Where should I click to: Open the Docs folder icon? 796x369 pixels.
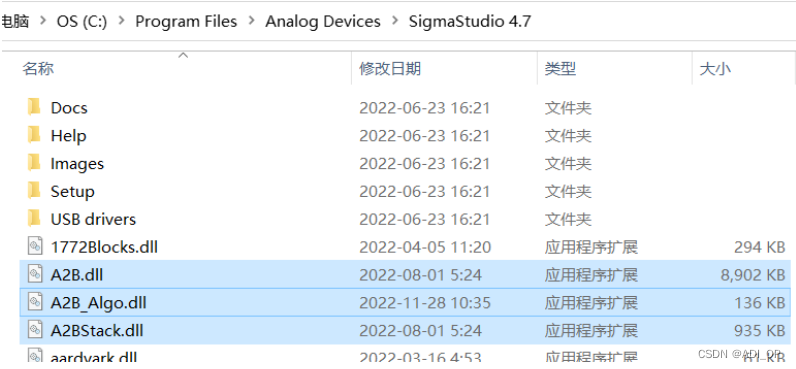point(34,108)
